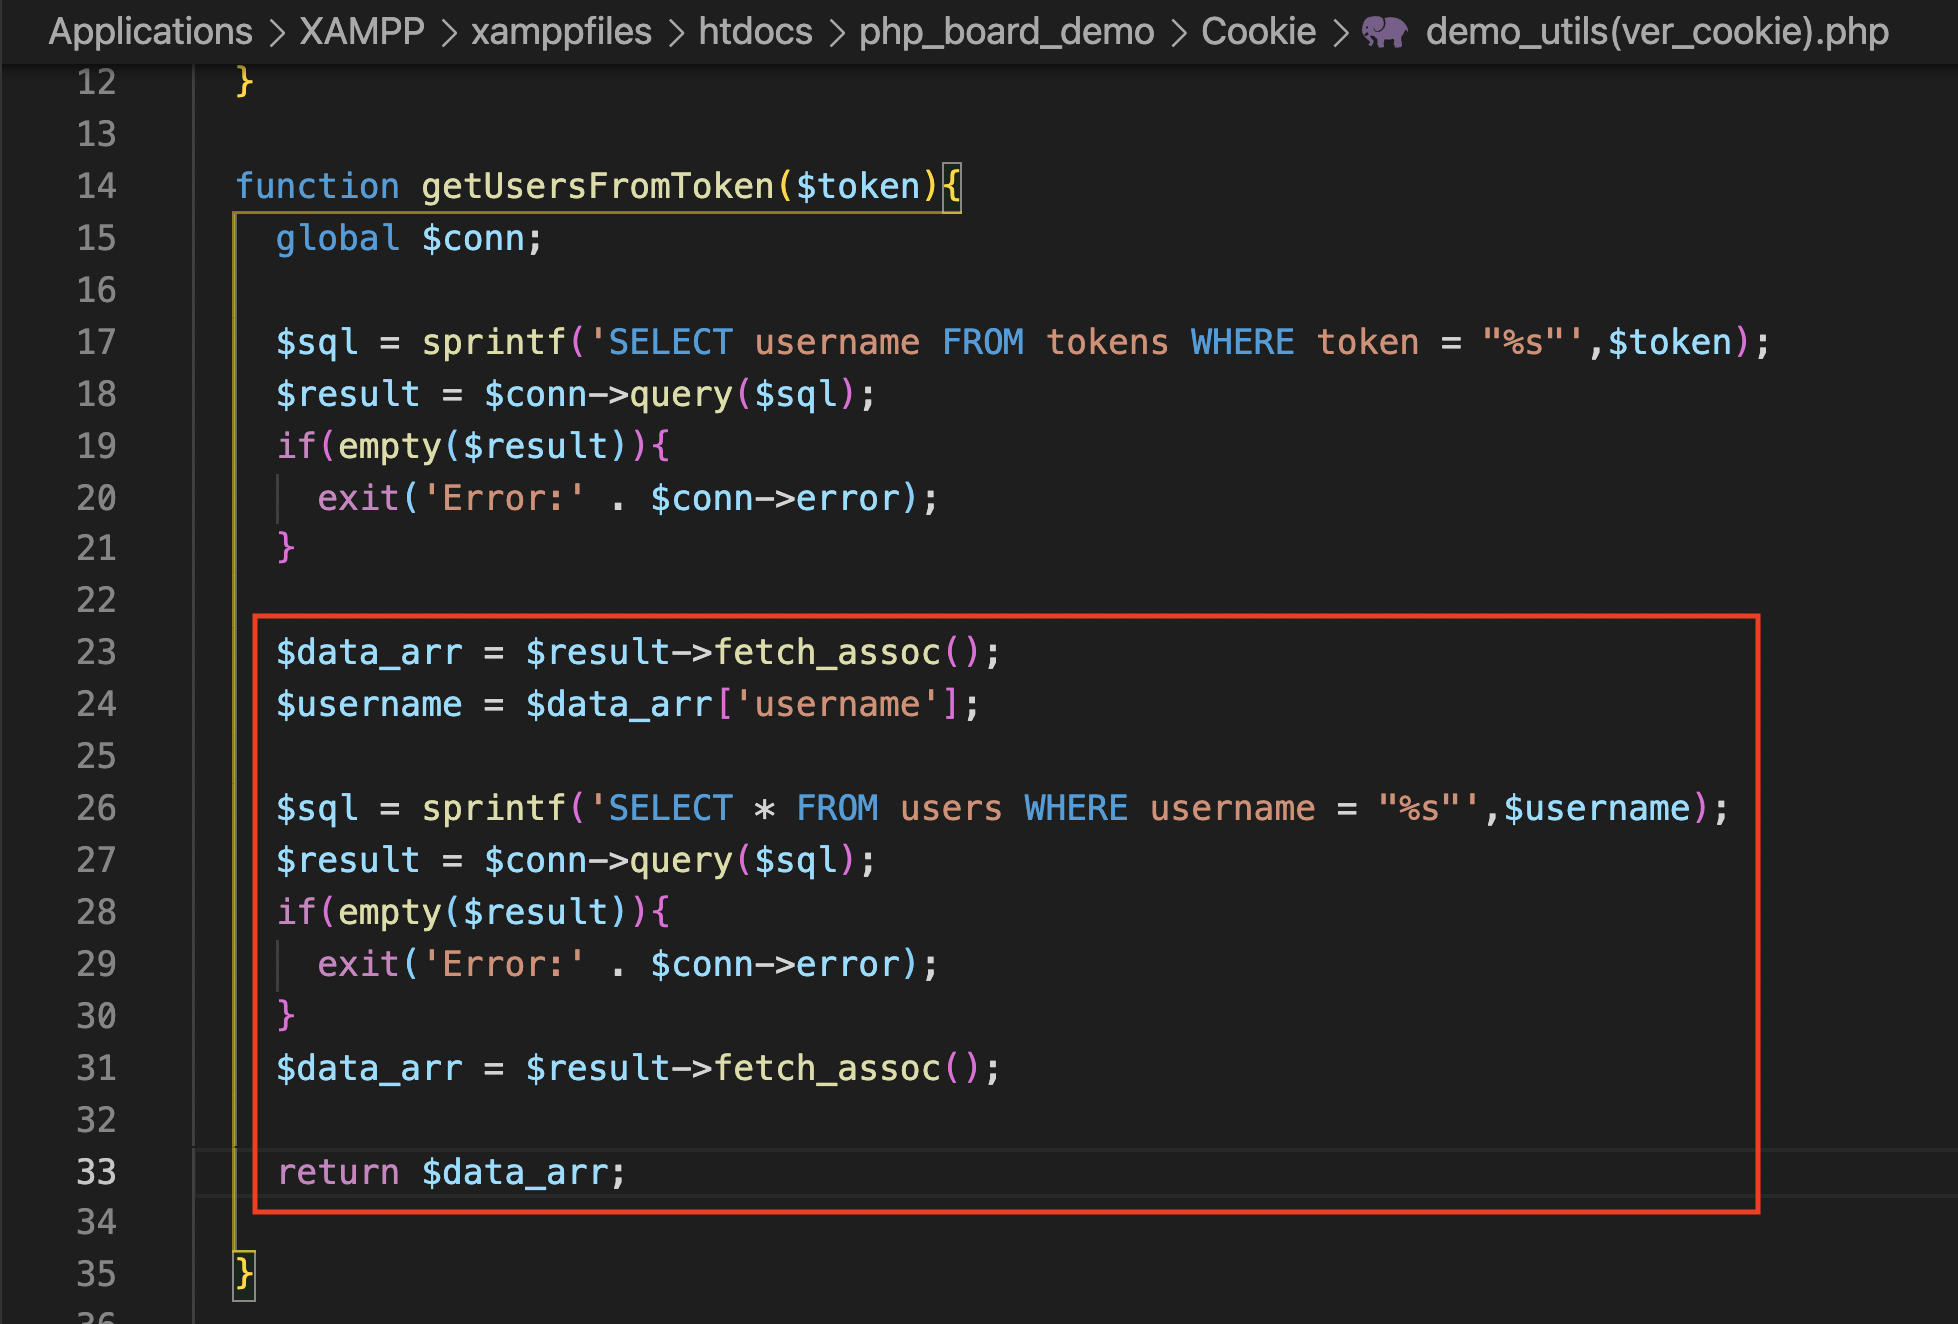
Task: Click the $username variable on line 24
Action: pos(369,705)
